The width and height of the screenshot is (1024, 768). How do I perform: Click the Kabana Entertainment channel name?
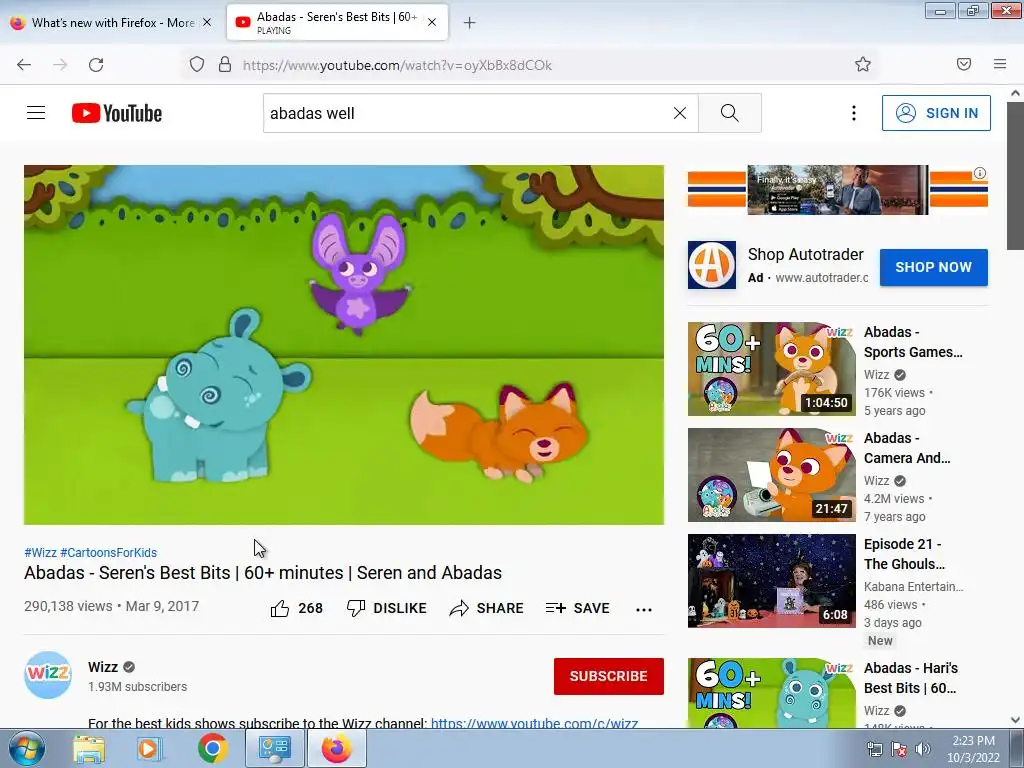click(x=913, y=586)
